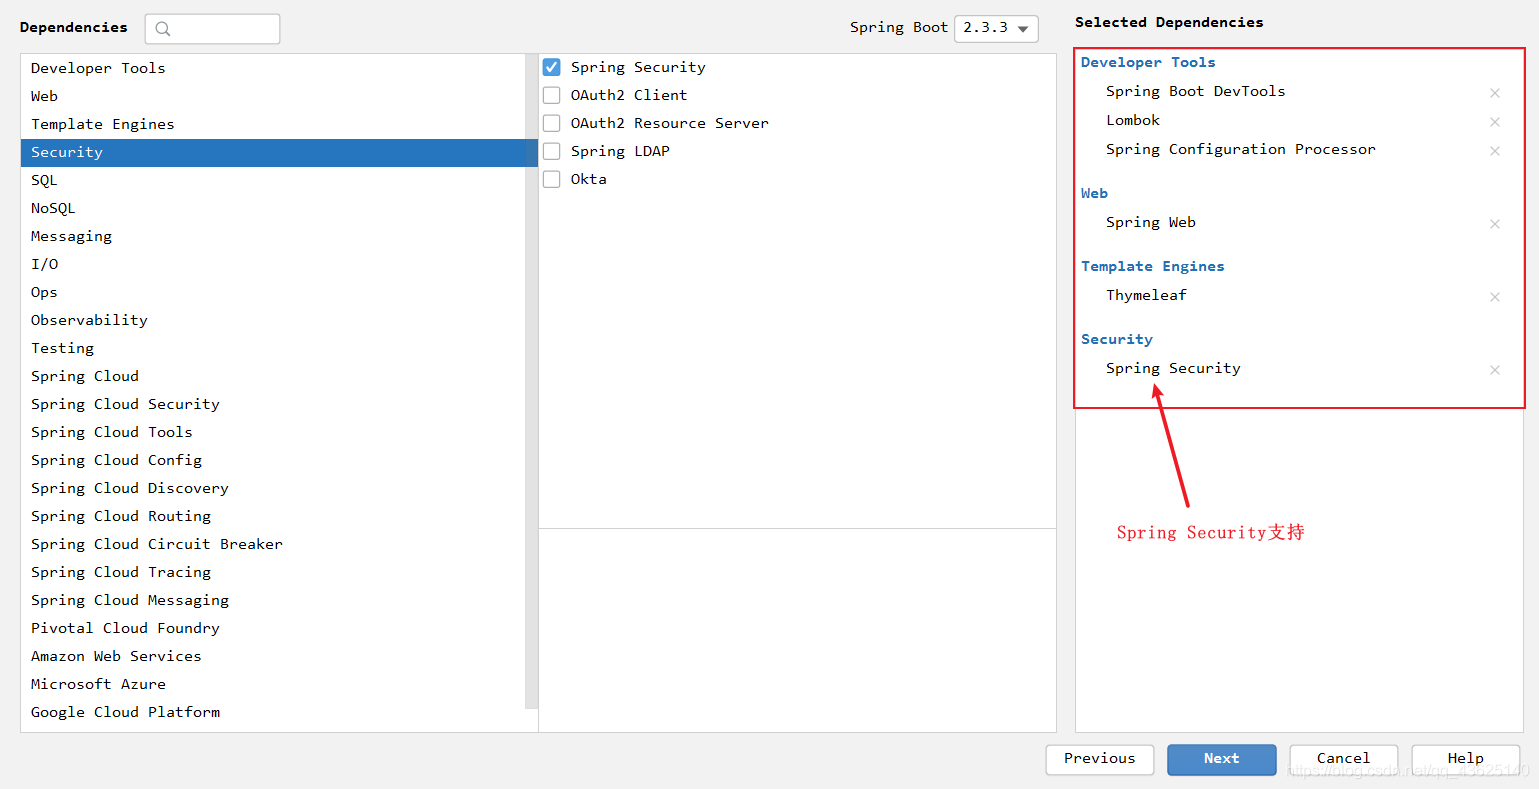1539x789 pixels.
Task: Click the magnifier icon in dependency search
Action: [163, 29]
